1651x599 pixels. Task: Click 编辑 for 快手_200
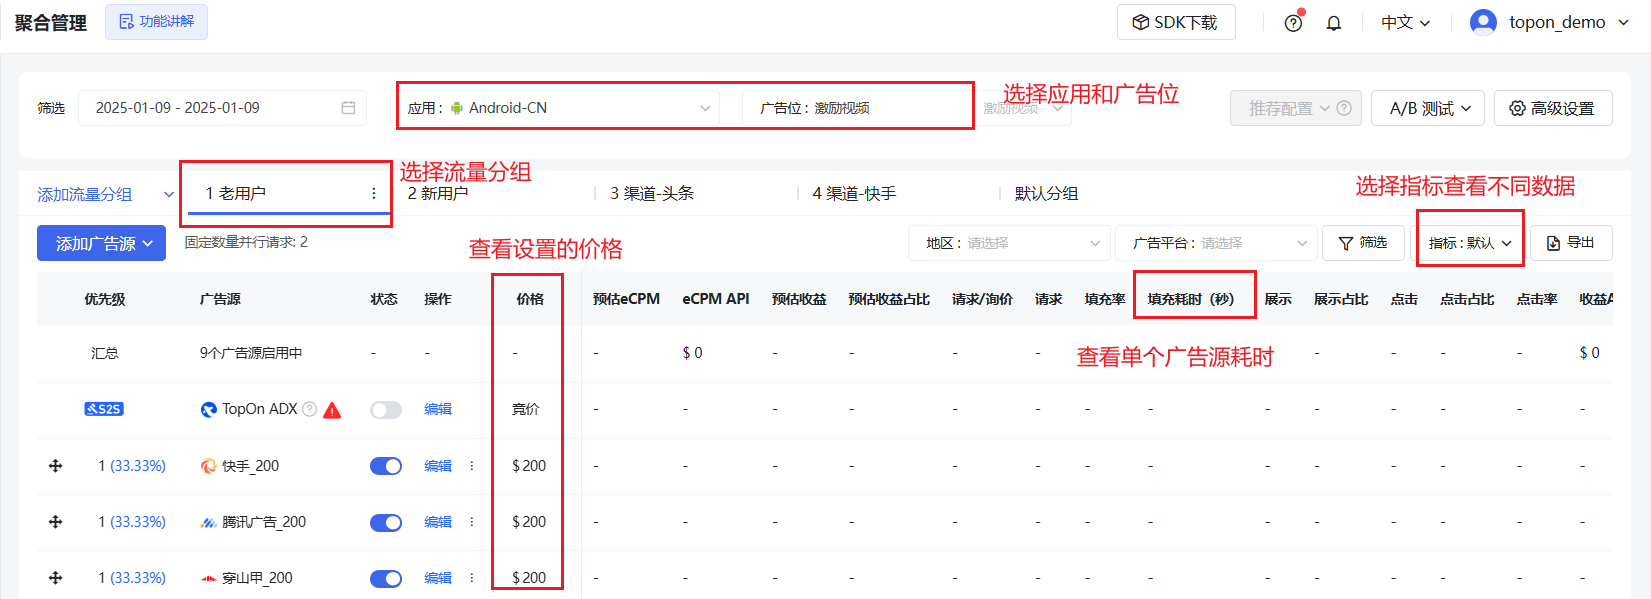438,466
